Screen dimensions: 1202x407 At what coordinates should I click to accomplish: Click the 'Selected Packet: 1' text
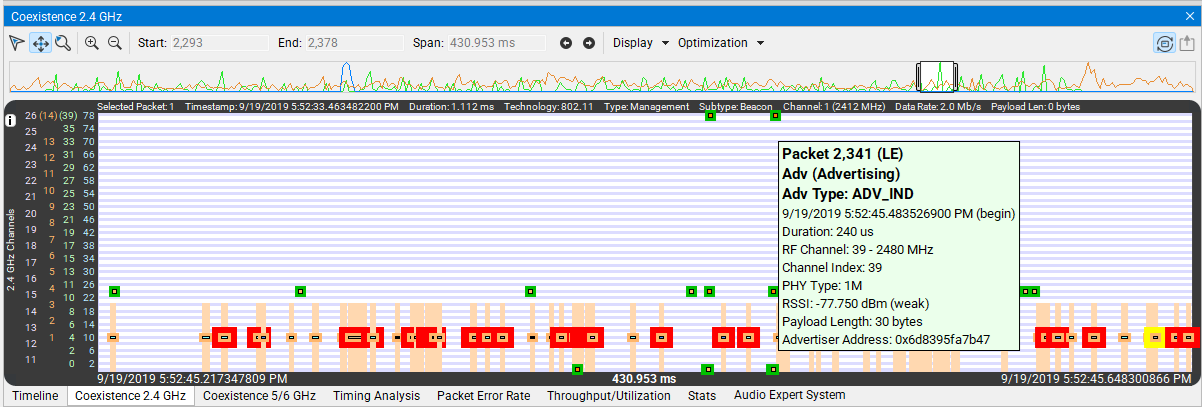(x=135, y=106)
